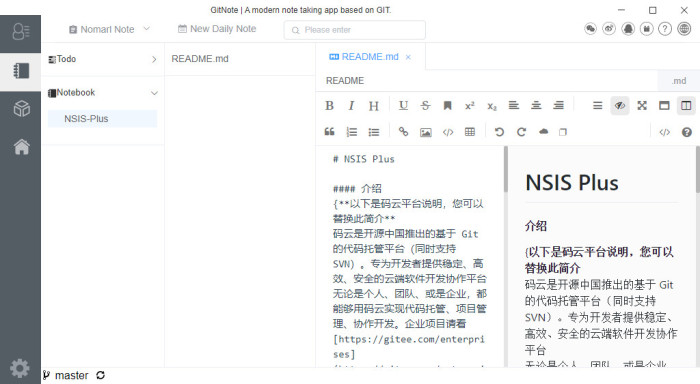The image size is (700, 384).
Task: Insert a hyperlink
Action: (x=403, y=132)
